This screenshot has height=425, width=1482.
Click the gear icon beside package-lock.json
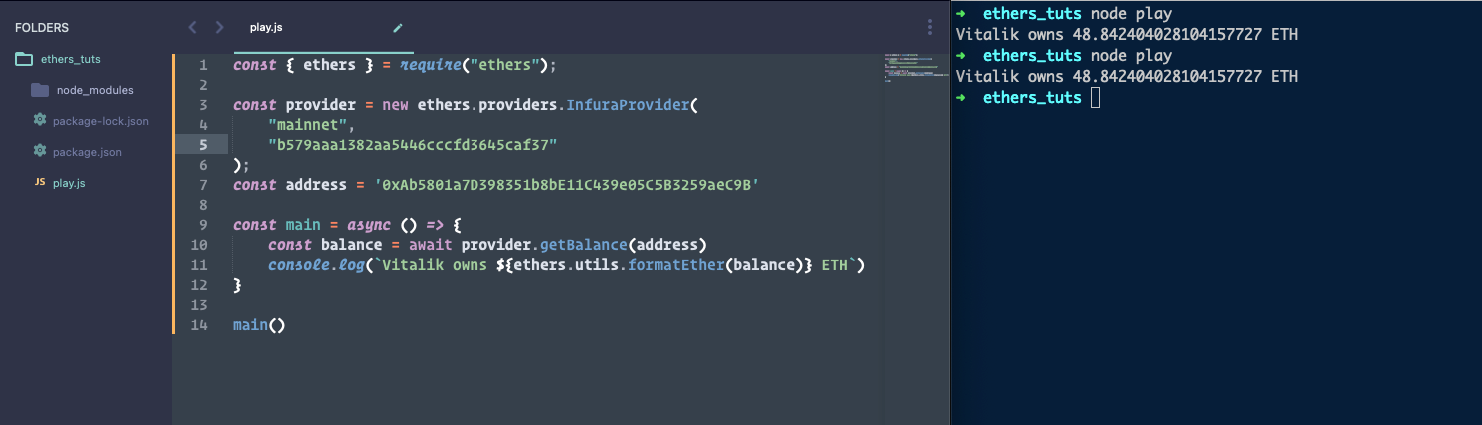tap(40, 121)
